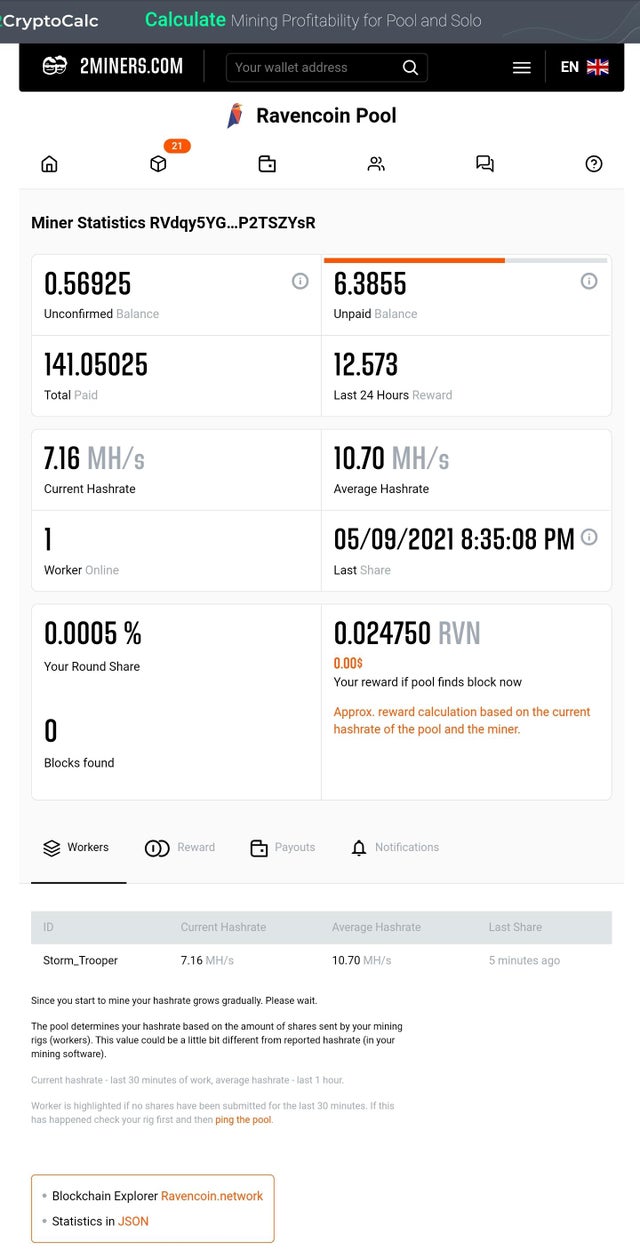Click the 'ping the pool' link

click(243, 1120)
